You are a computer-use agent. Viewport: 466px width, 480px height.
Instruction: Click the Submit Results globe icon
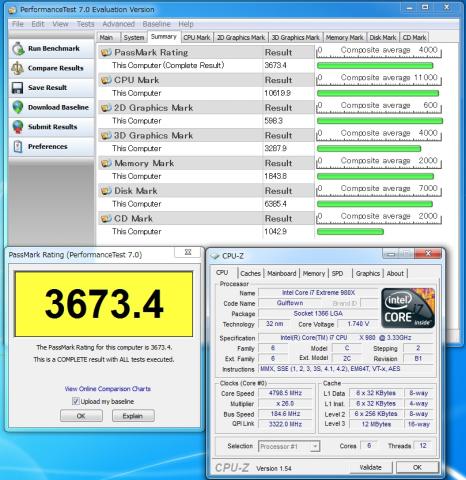[18, 127]
